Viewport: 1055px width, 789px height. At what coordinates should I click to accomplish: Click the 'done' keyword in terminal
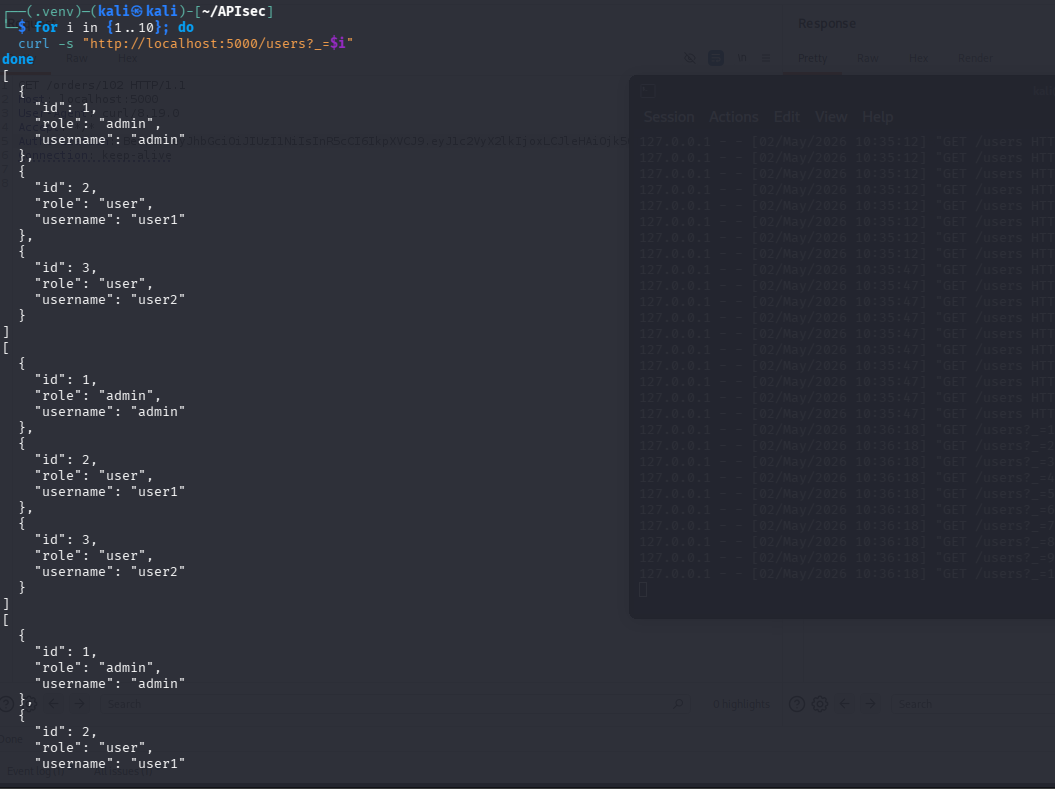tap(17, 59)
